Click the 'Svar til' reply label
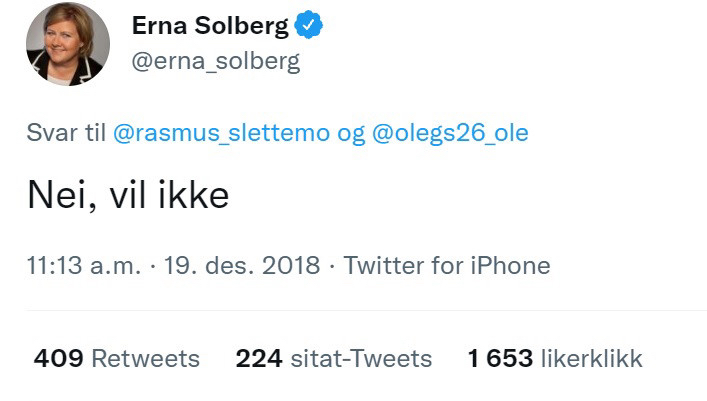The width and height of the screenshot is (707, 401). [x=66, y=134]
